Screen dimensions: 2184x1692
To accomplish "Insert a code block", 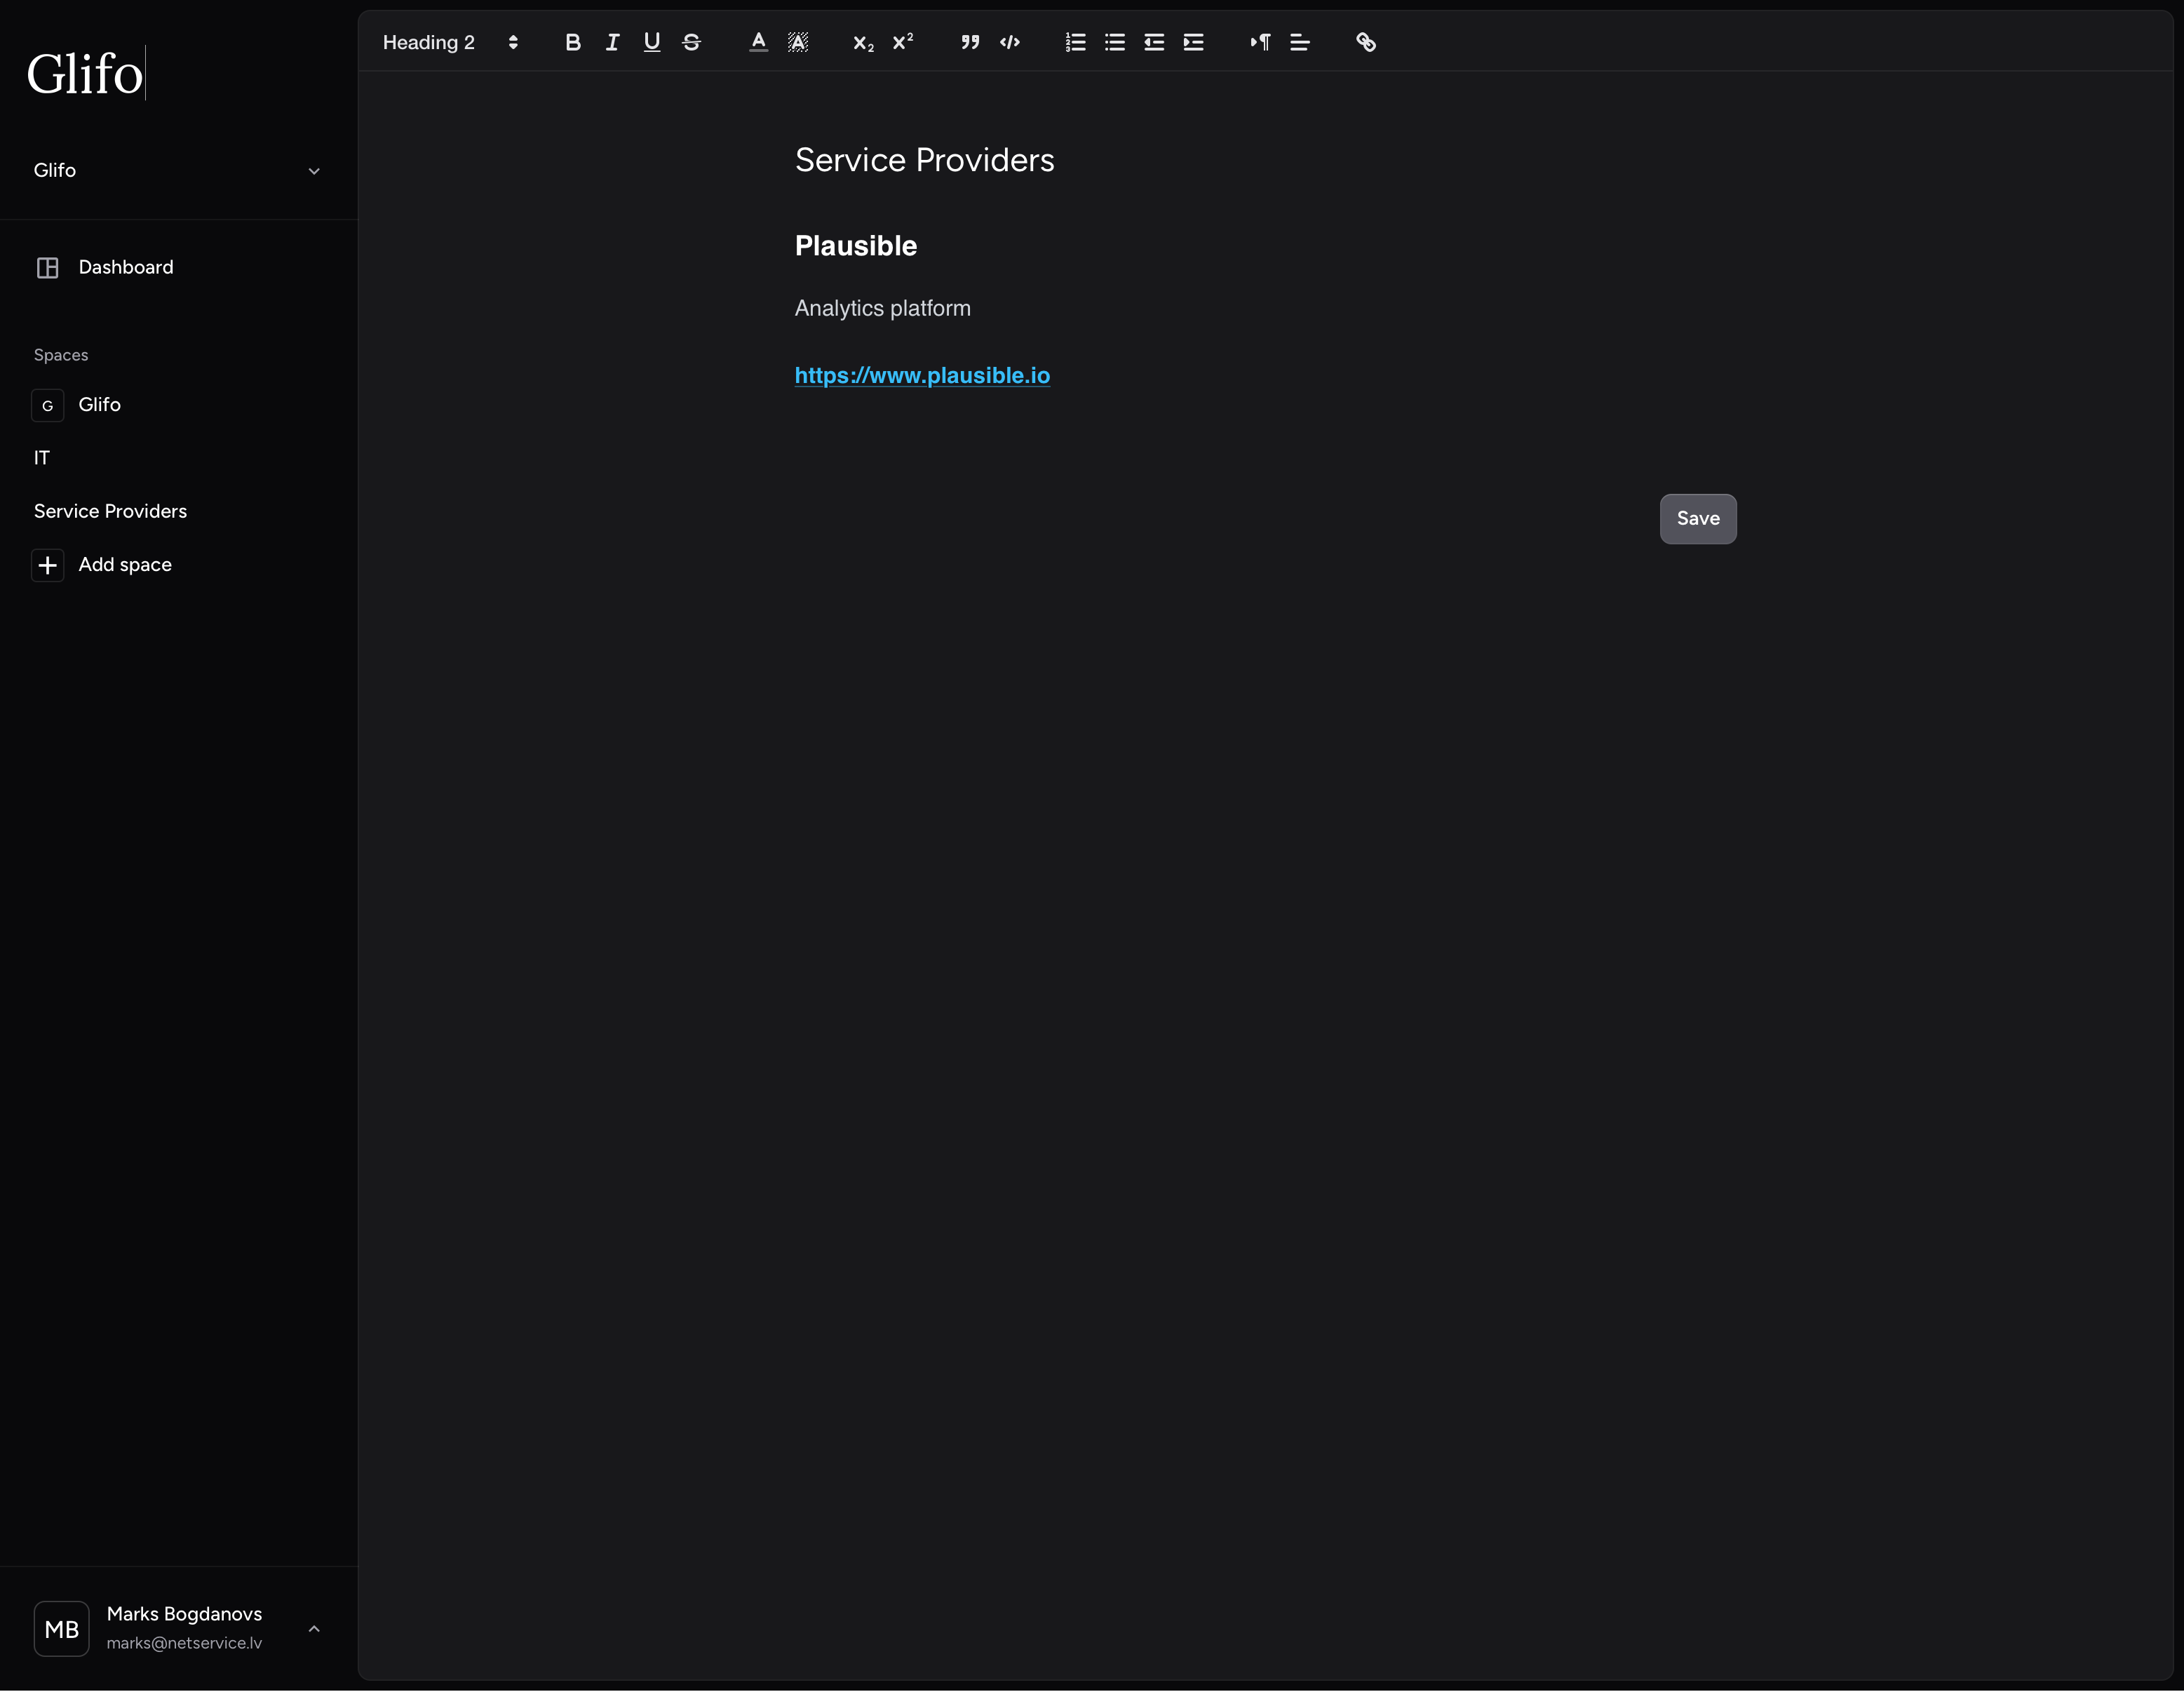I will coord(1010,42).
